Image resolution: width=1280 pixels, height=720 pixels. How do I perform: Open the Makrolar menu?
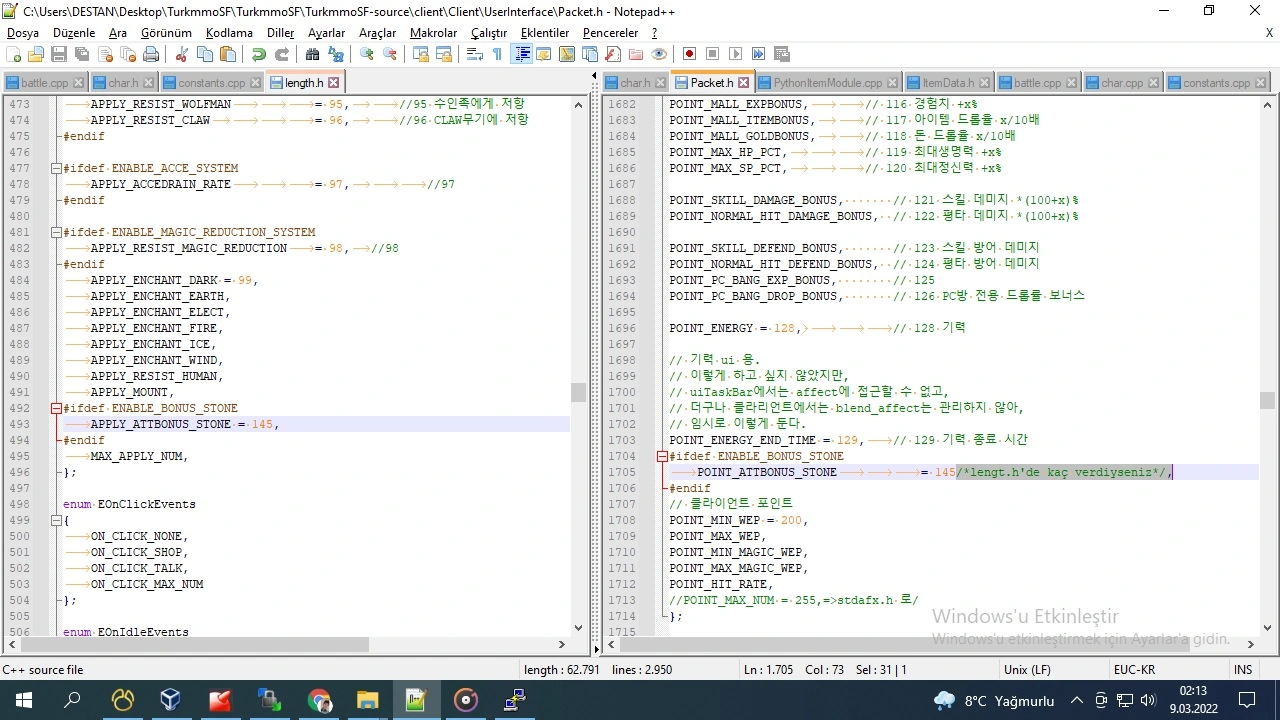(433, 33)
